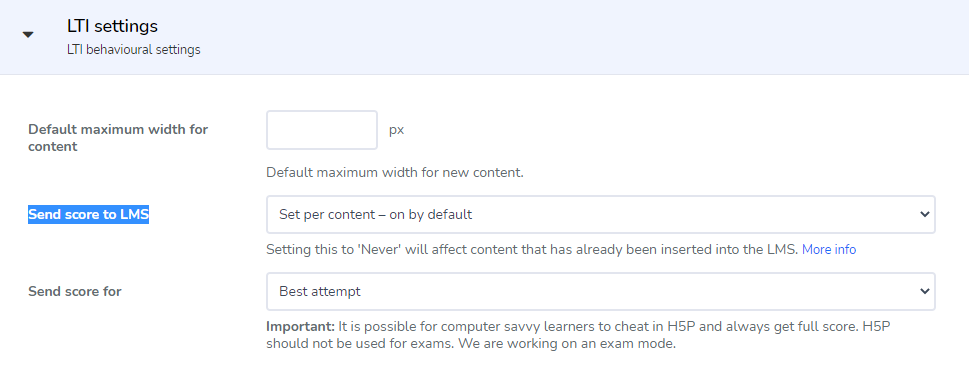The width and height of the screenshot is (969, 384).
Task: Open the More info link
Action: tap(829, 250)
